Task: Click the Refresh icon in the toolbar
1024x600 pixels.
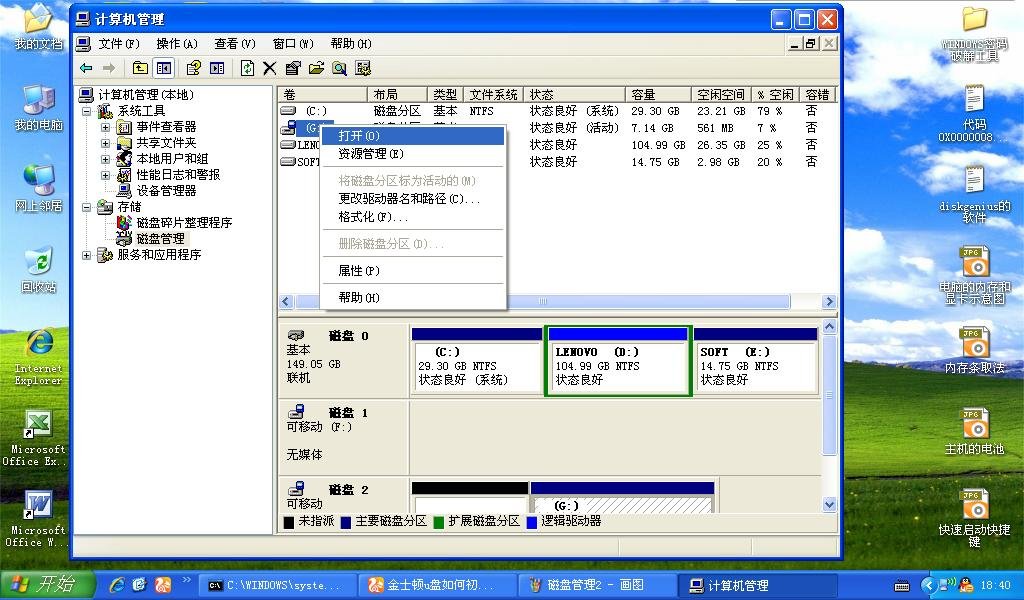Action: tap(246, 68)
